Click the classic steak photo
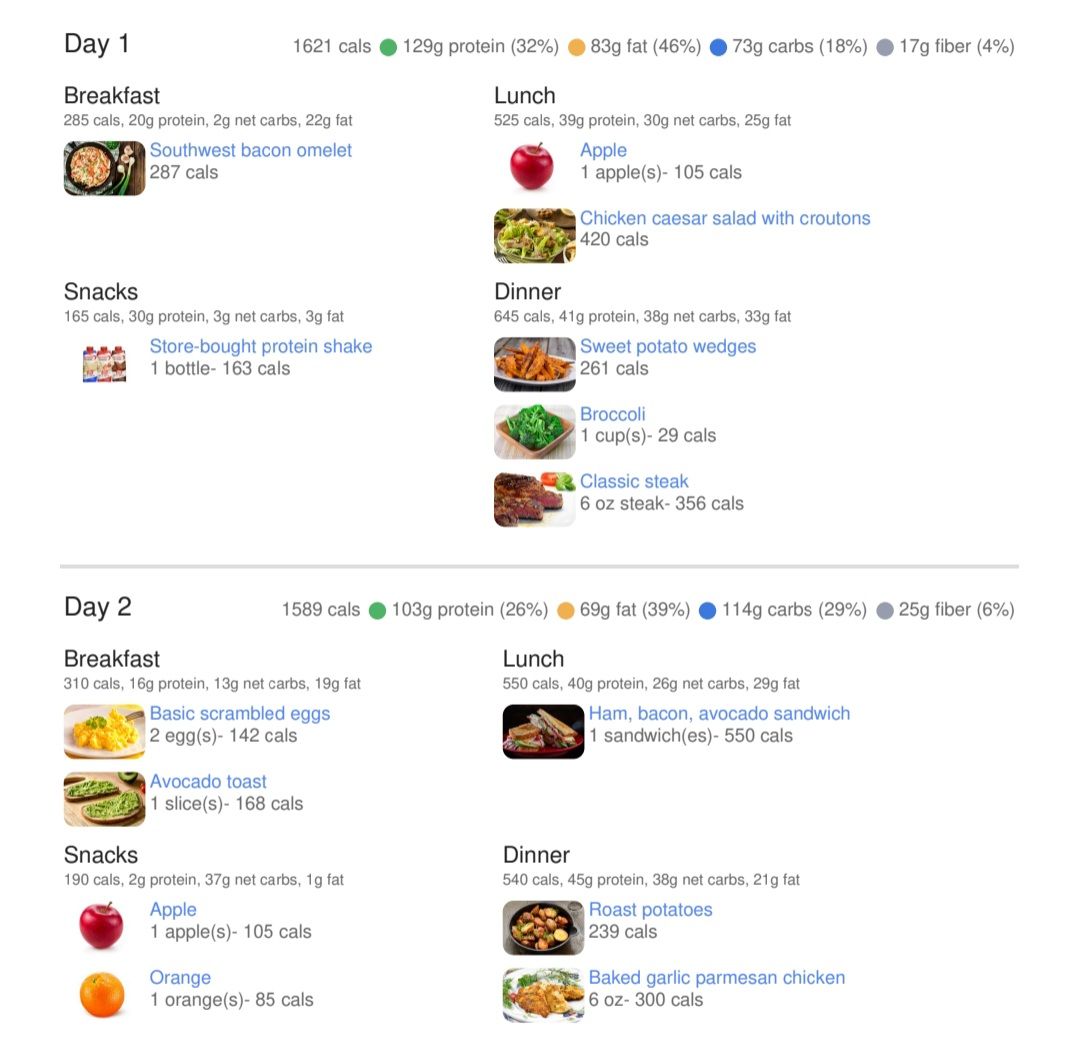The height and width of the screenshot is (1044, 1080). point(534,499)
